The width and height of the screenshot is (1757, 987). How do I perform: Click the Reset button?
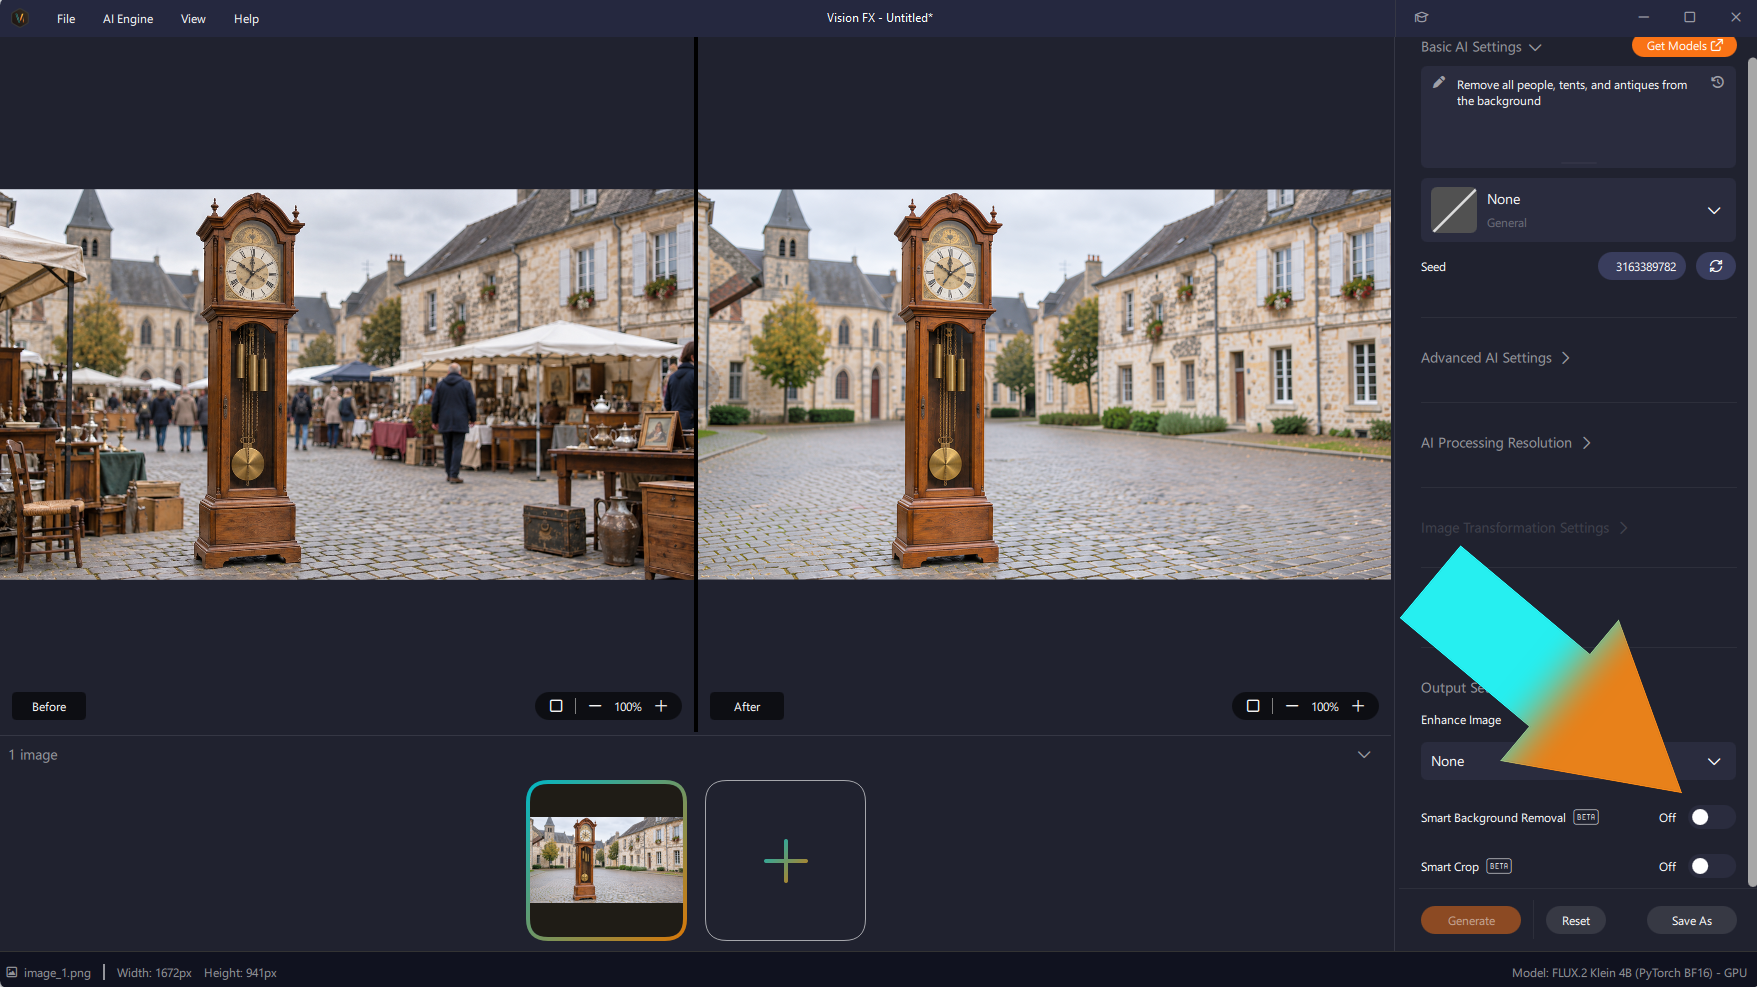[1576, 921]
